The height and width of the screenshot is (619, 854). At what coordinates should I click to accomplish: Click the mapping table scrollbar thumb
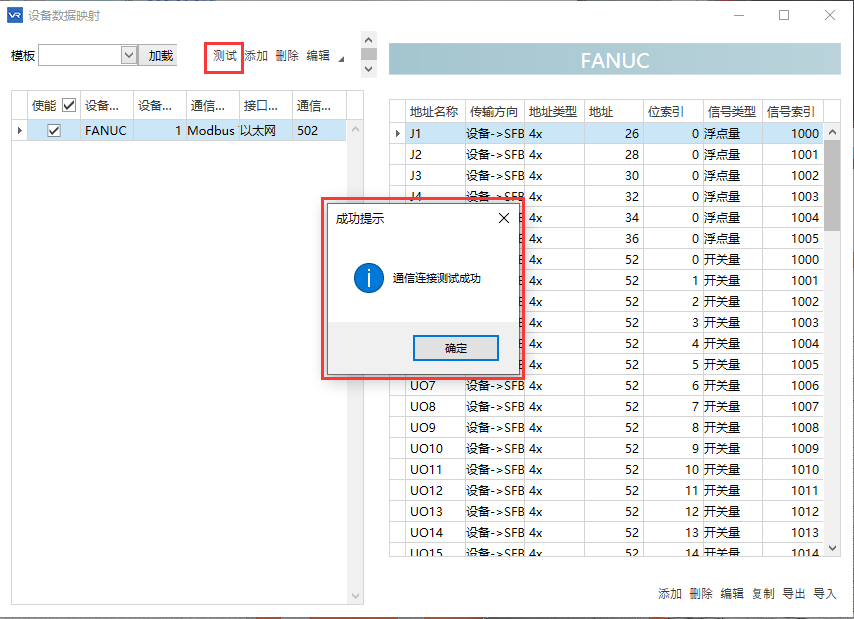[x=832, y=185]
